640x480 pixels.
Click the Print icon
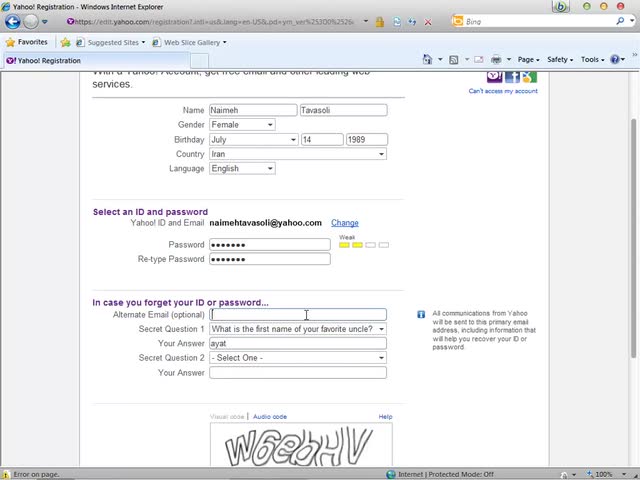(x=496, y=60)
